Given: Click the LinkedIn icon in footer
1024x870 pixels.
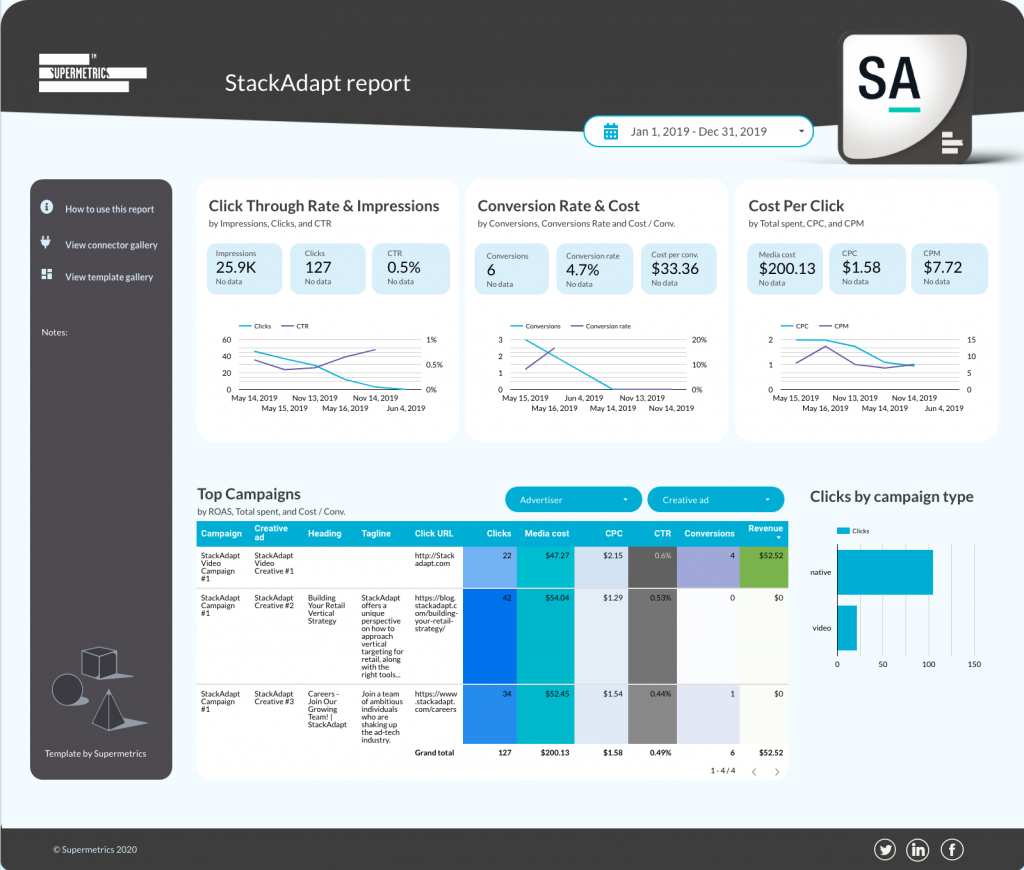Looking at the screenshot, I should click(x=918, y=850).
